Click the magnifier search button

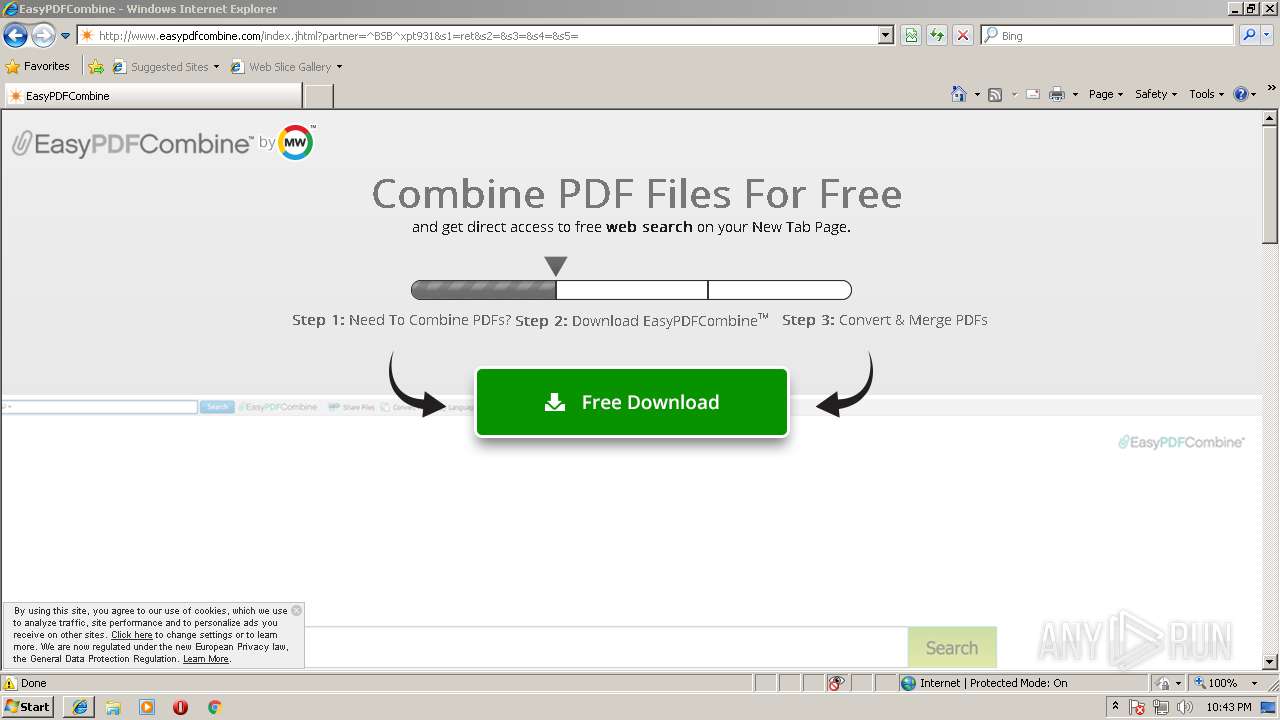1248,35
